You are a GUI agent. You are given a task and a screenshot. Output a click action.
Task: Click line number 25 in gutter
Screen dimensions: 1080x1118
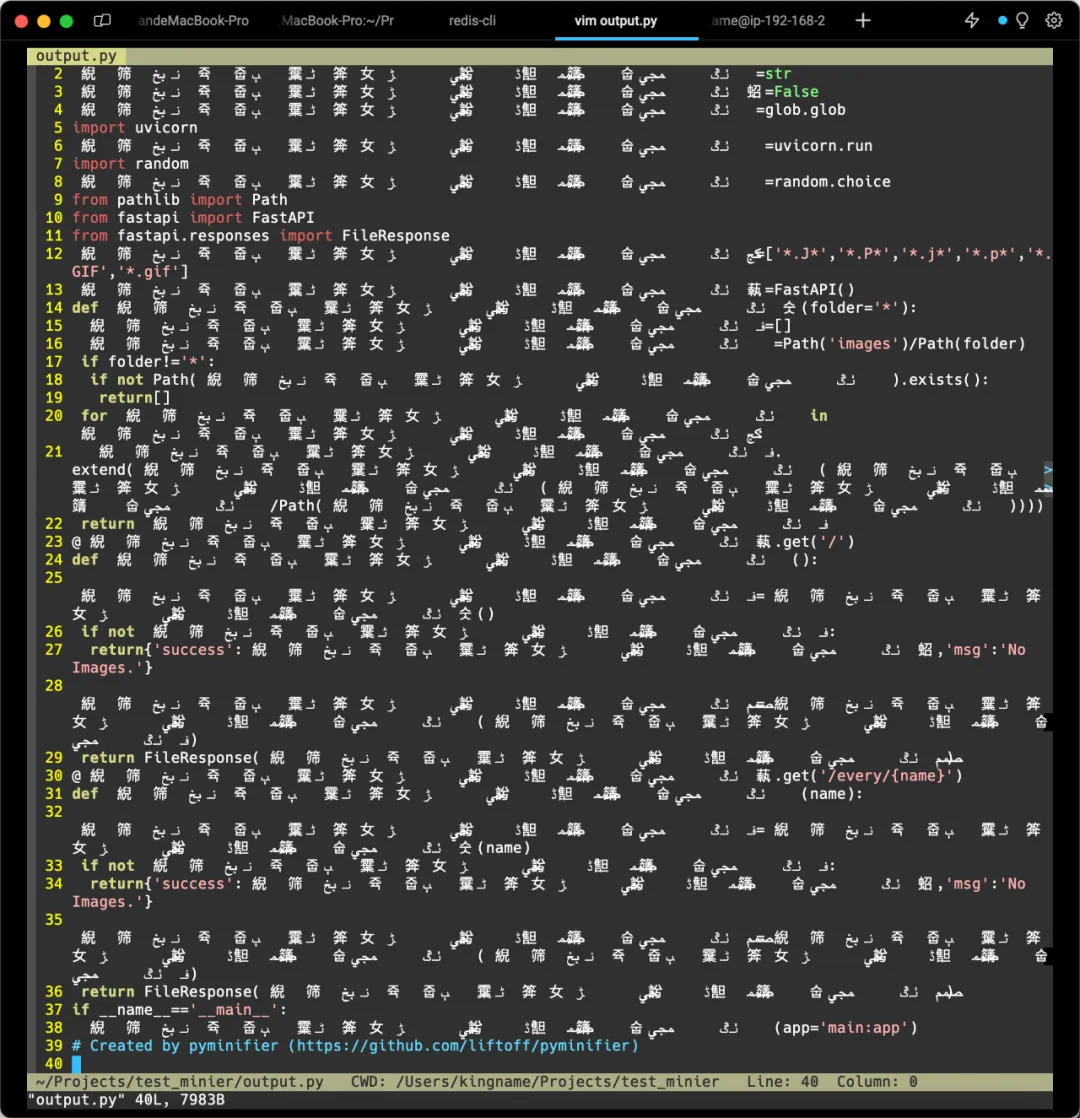[53, 578]
